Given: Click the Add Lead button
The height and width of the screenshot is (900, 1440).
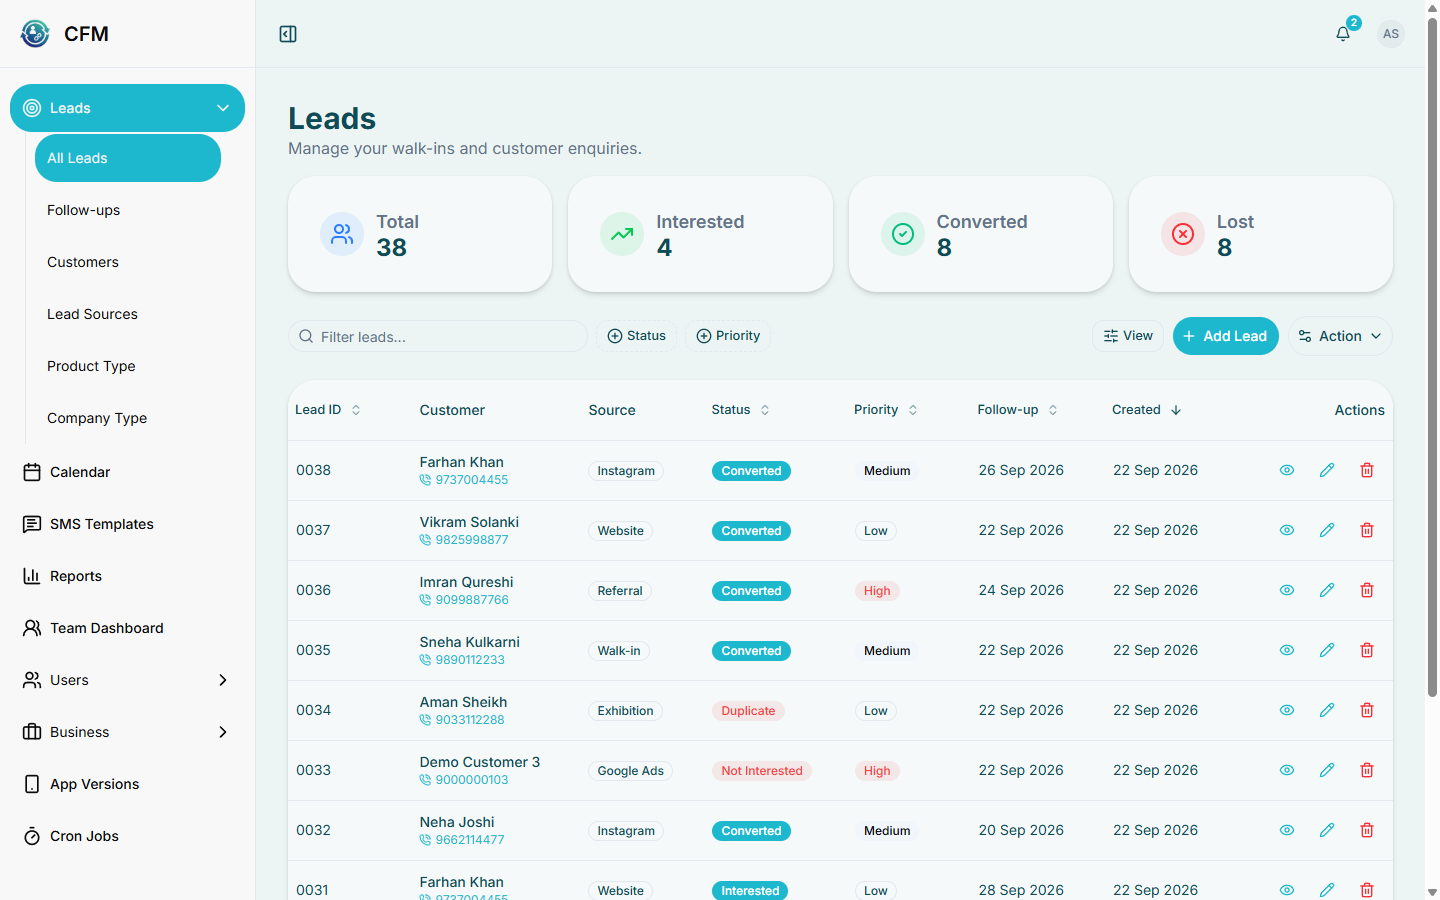Looking at the screenshot, I should [1226, 336].
